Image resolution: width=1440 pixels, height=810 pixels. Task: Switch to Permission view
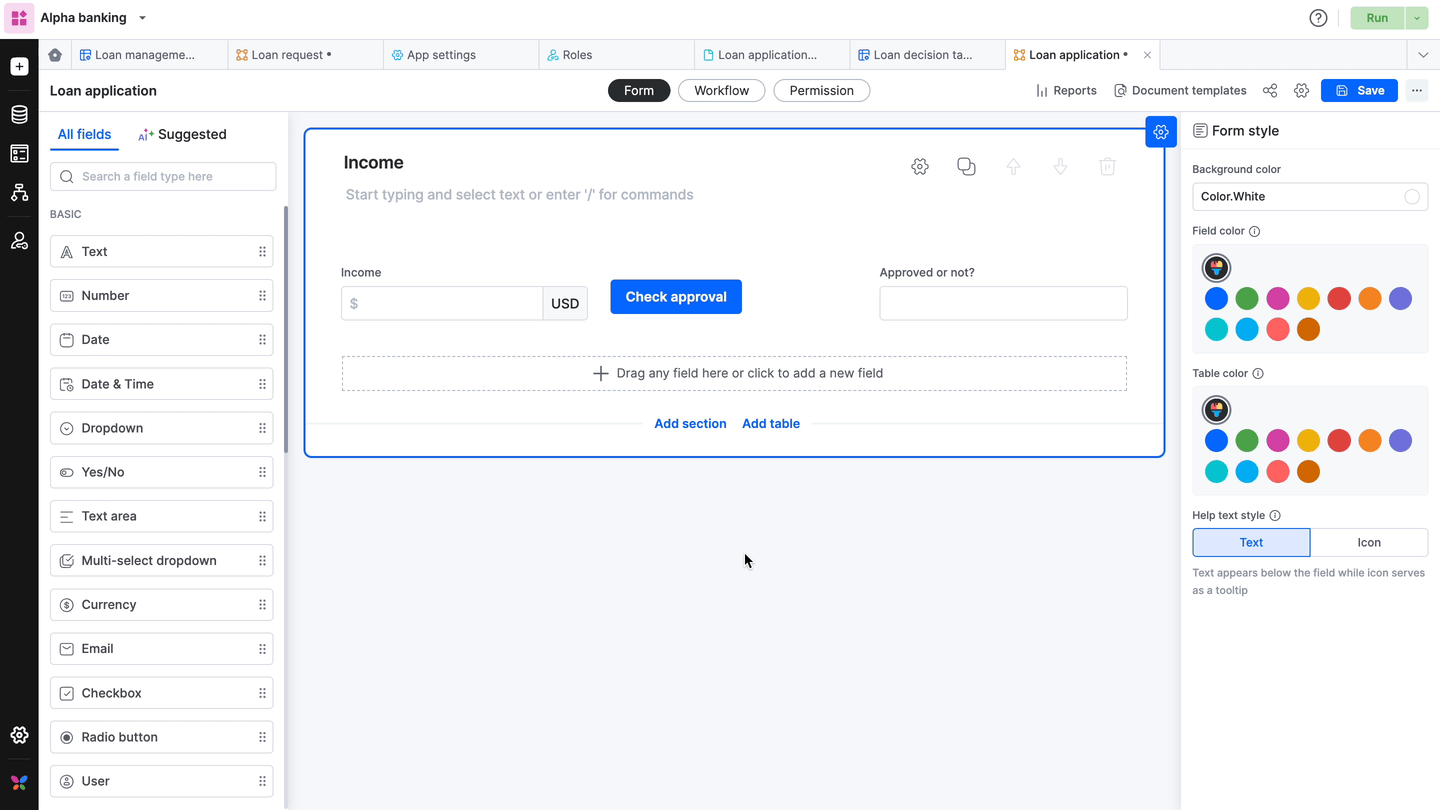click(x=821, y=91)
